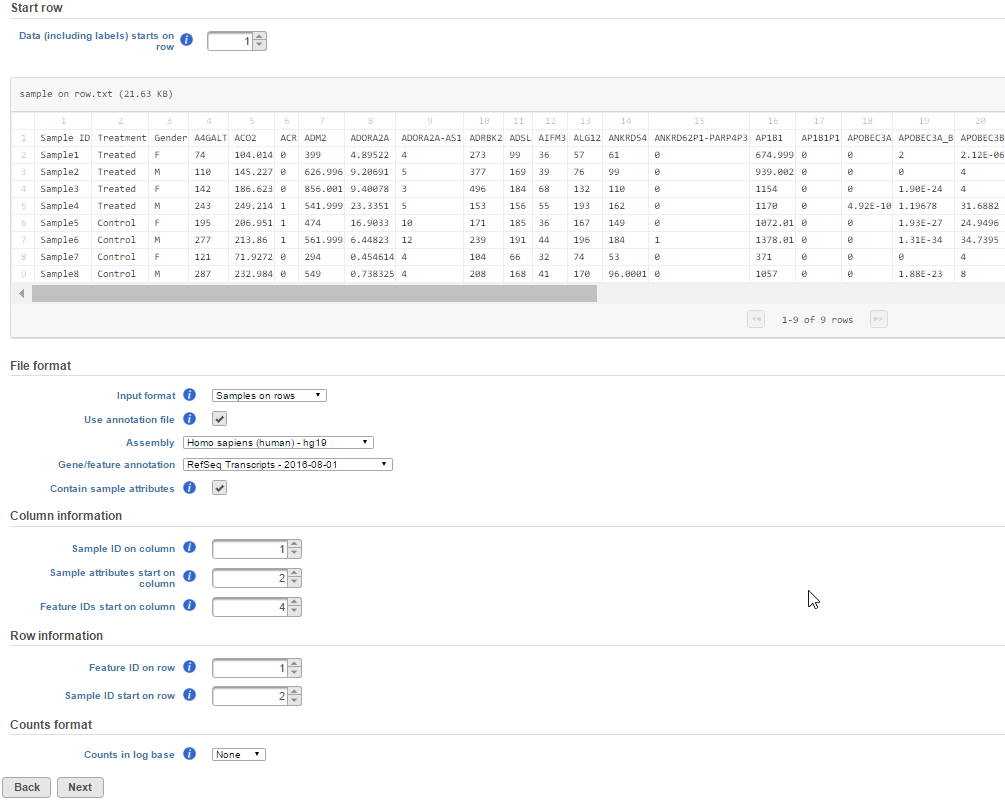Click the Sample ID start on row field

(x=250, y=696)
